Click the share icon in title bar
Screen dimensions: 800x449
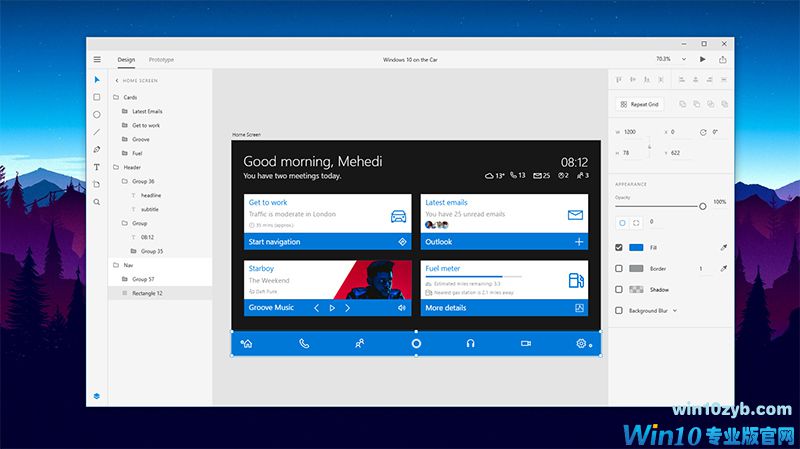(722, 59)
